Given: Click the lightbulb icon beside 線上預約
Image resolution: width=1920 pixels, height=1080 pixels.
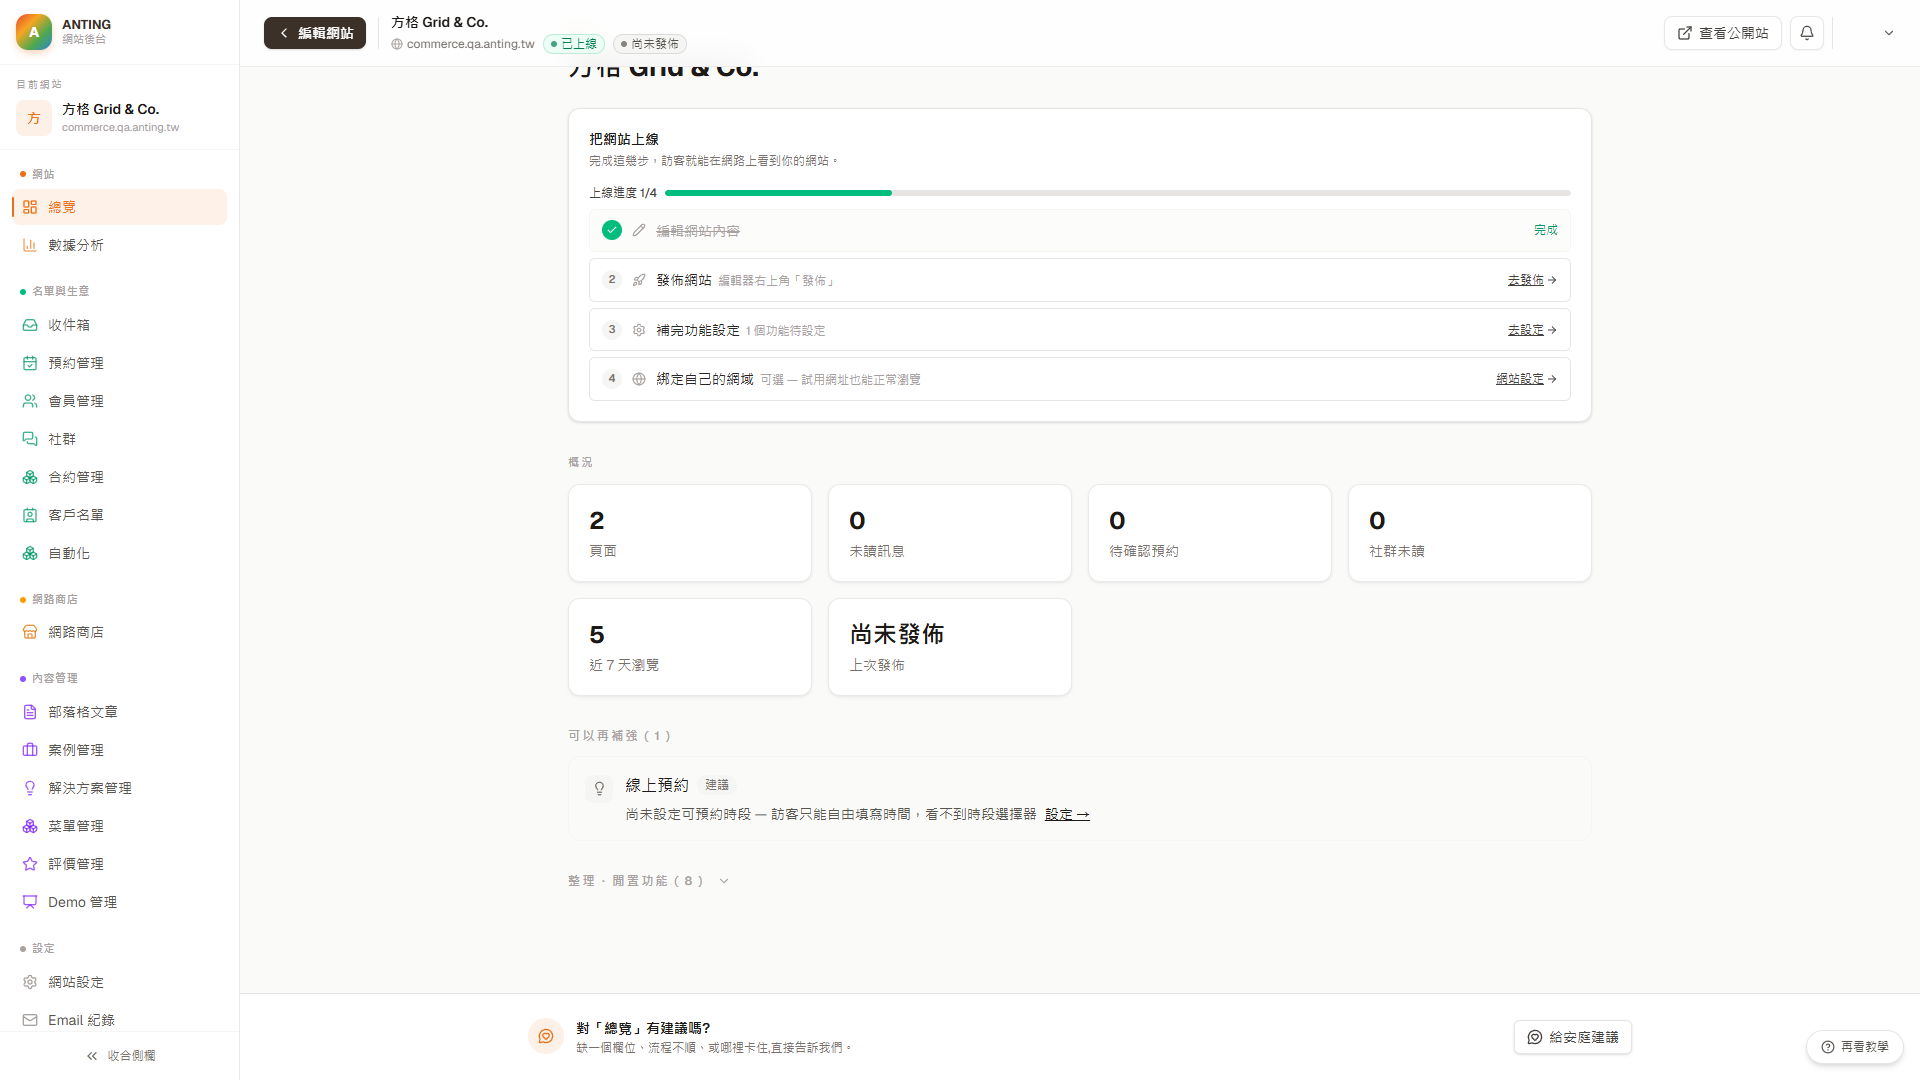Looking at the screenshot, I should pyautogui.click(x=599, y=788).
